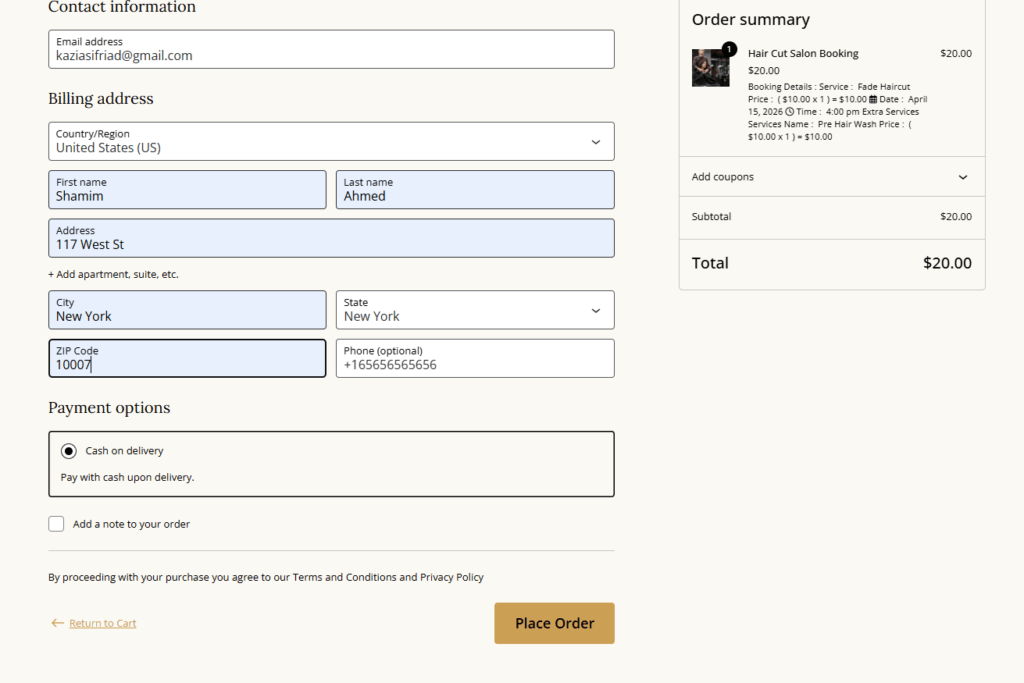Click the ZIP Code field
The image size is (1024, 683).
coord(187,358)
